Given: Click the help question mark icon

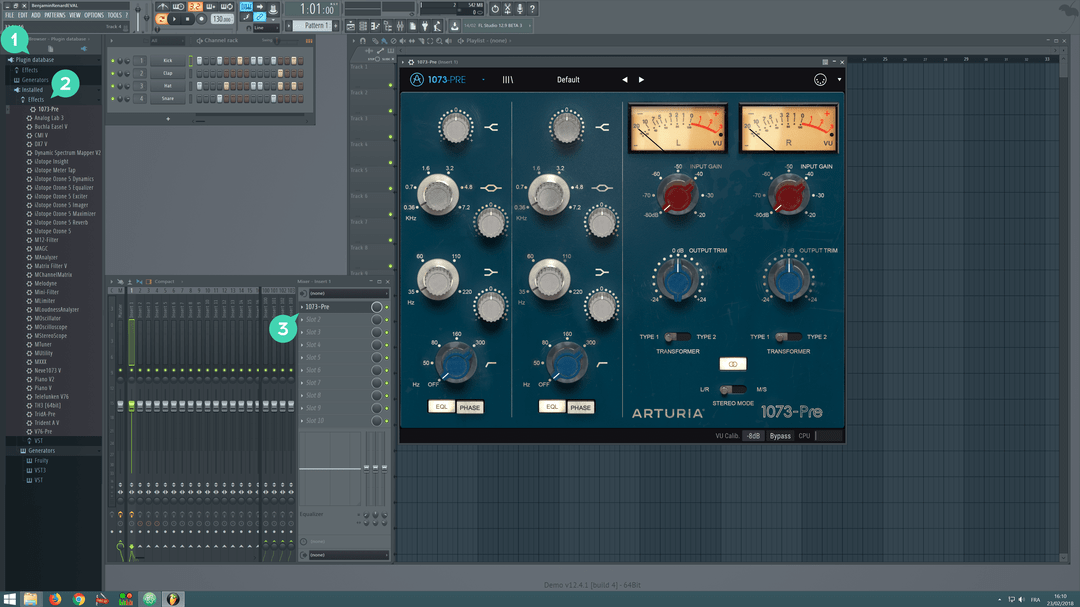Looking at the screenshot, I should click(x=532, y=8).
